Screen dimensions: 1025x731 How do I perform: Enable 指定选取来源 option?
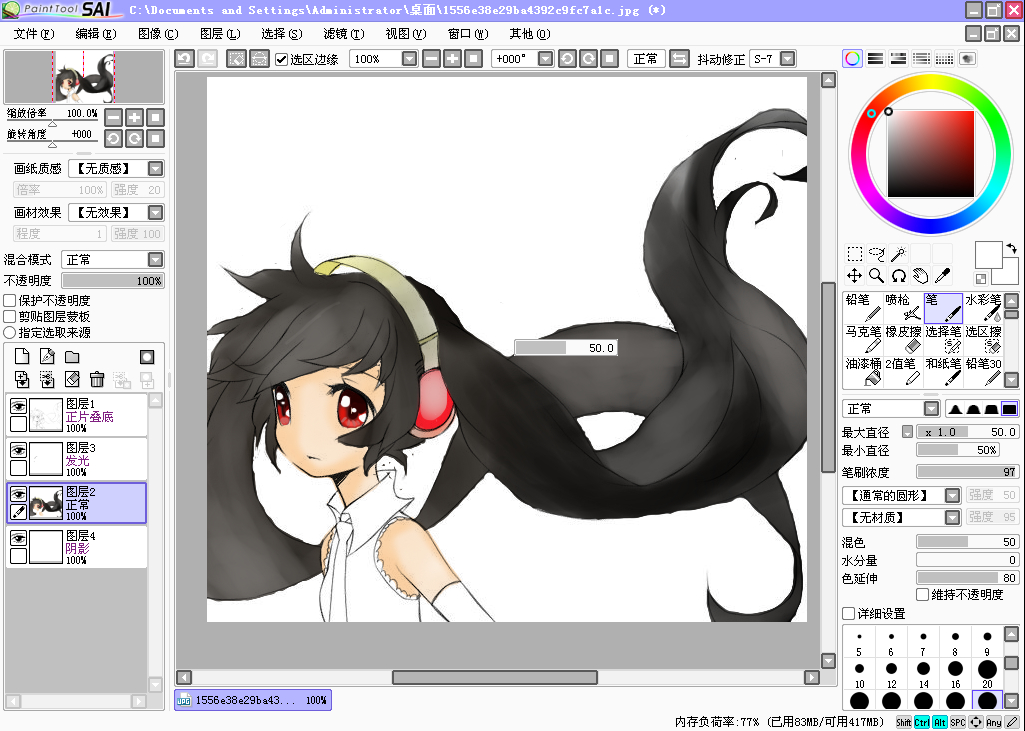click(10, 332)
